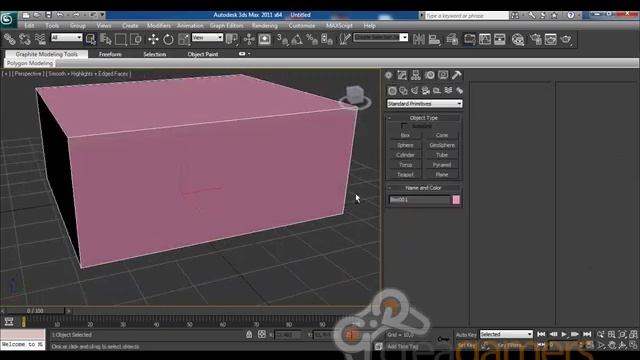Open the MAXScript menu
The image size is (640, 360).
tap(339, 25)
